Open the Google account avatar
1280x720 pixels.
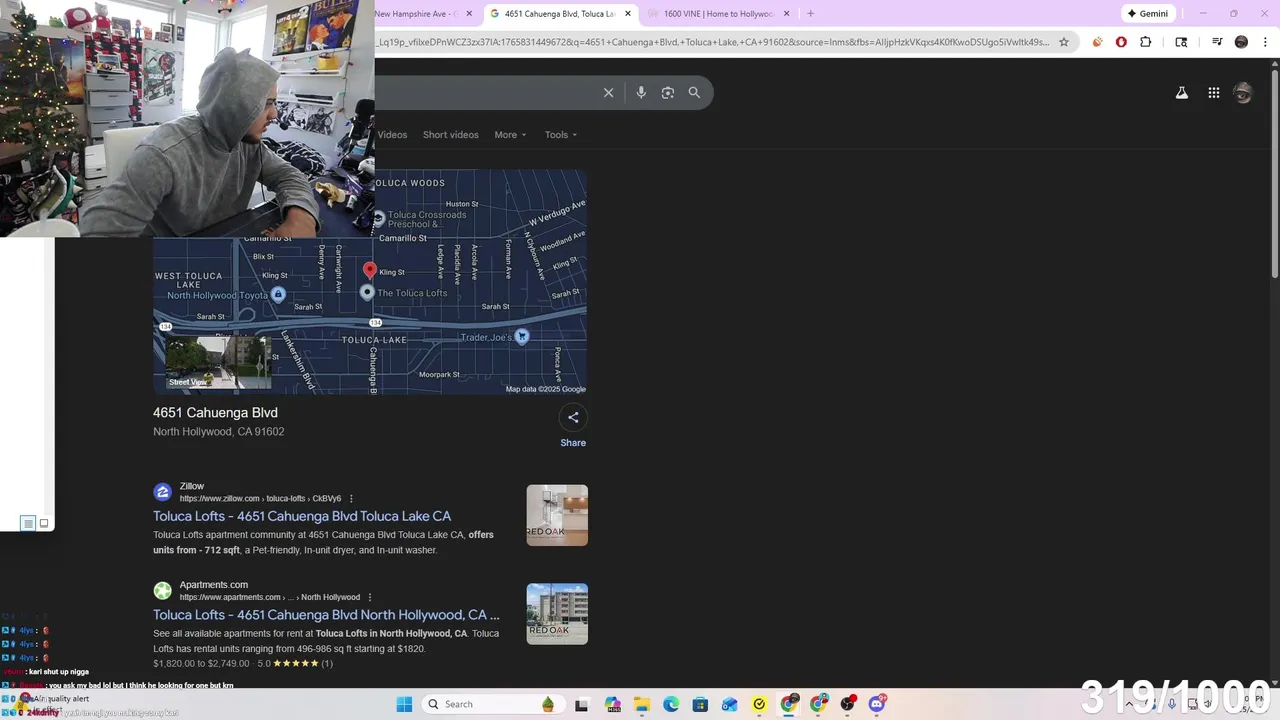[1243, 93]
